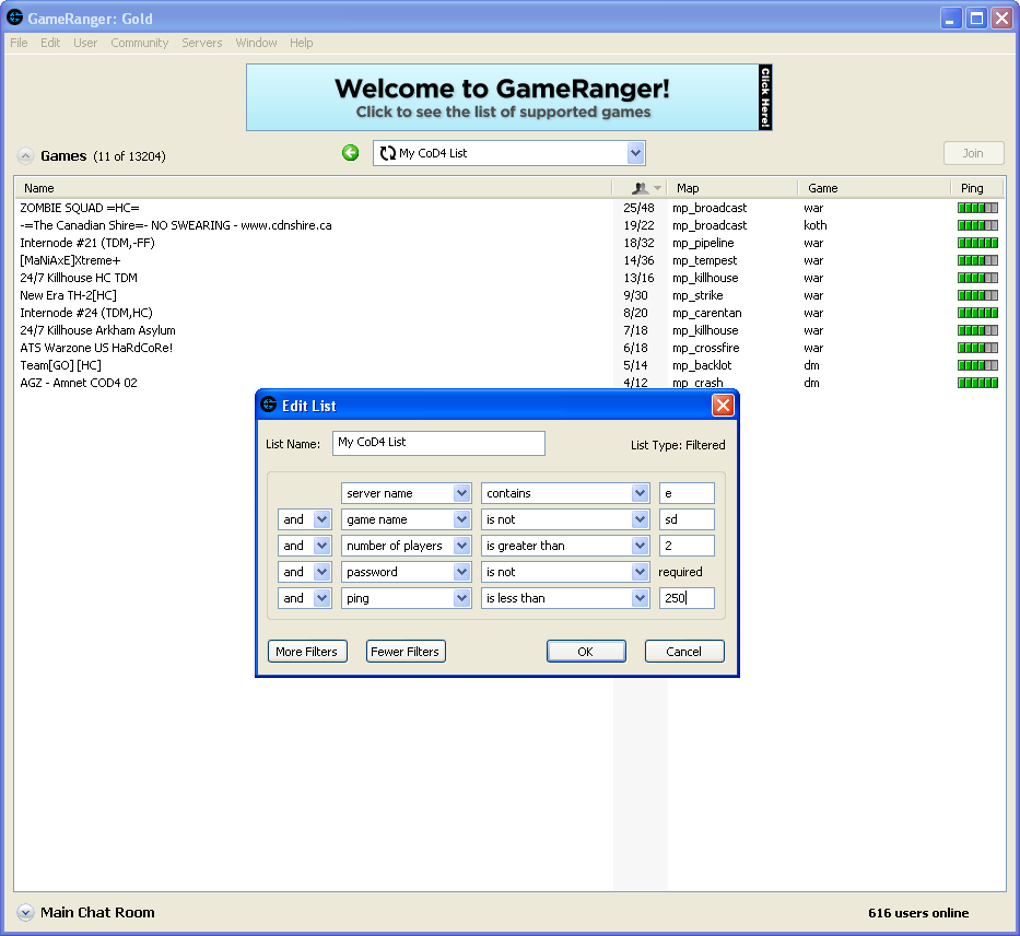Open the Edit menu
The width and height of the screenshot is (1020, 936).
pyautogui.click(x=50, y=43)
